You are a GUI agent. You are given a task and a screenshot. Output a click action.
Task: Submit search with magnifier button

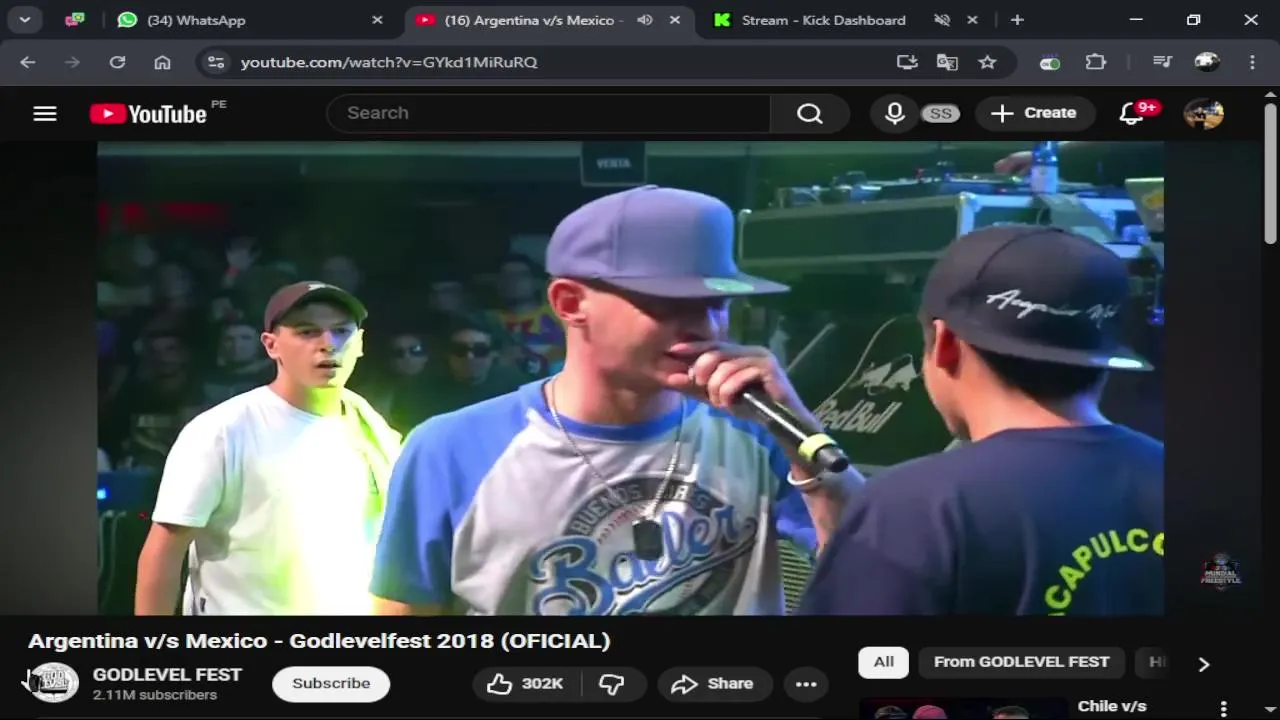tap(810, 113)
